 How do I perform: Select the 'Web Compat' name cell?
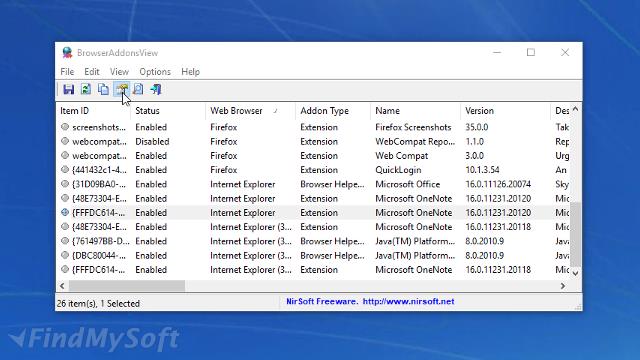click(x=402, y=156)
